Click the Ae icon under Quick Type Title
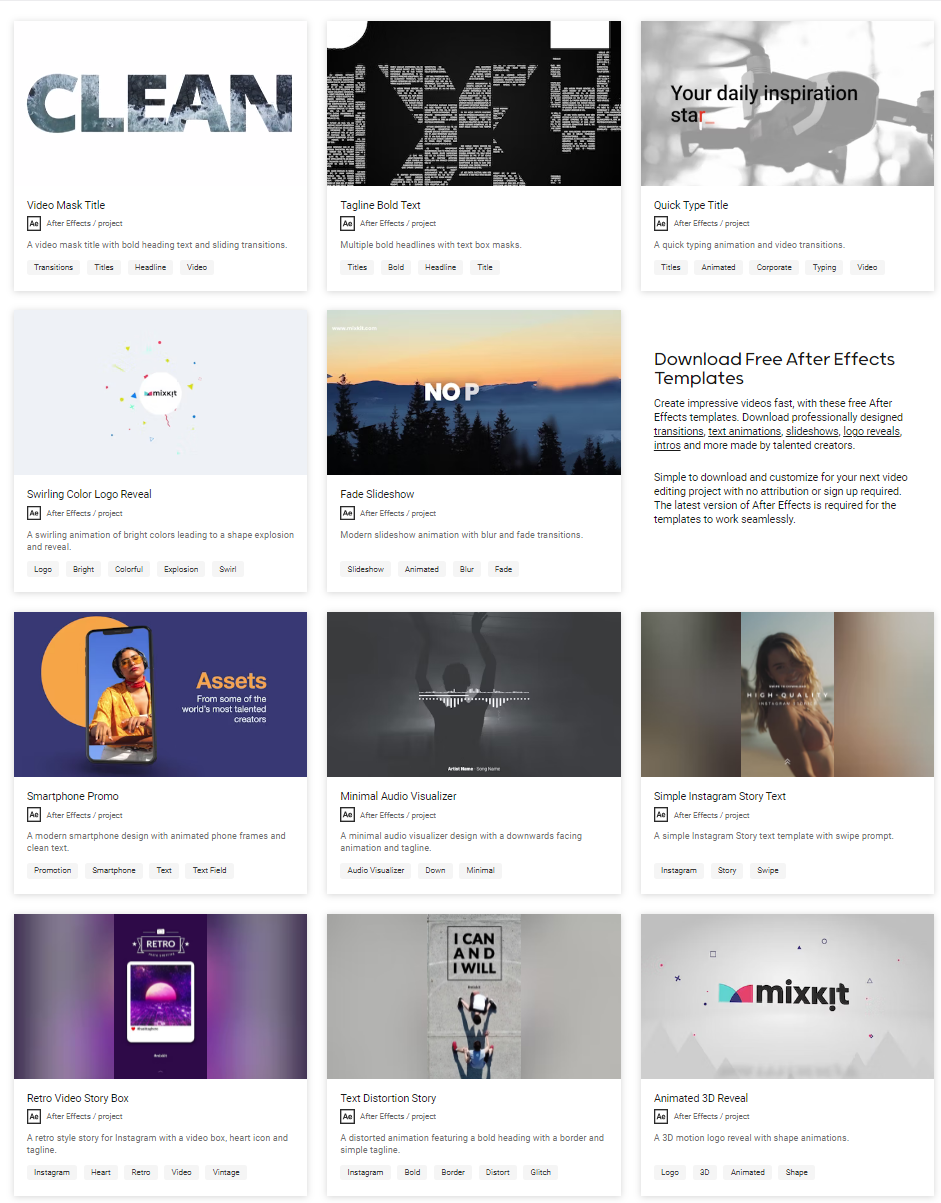Image resolution: width=941 pixels, height=1203 pixels. point(661,223)
